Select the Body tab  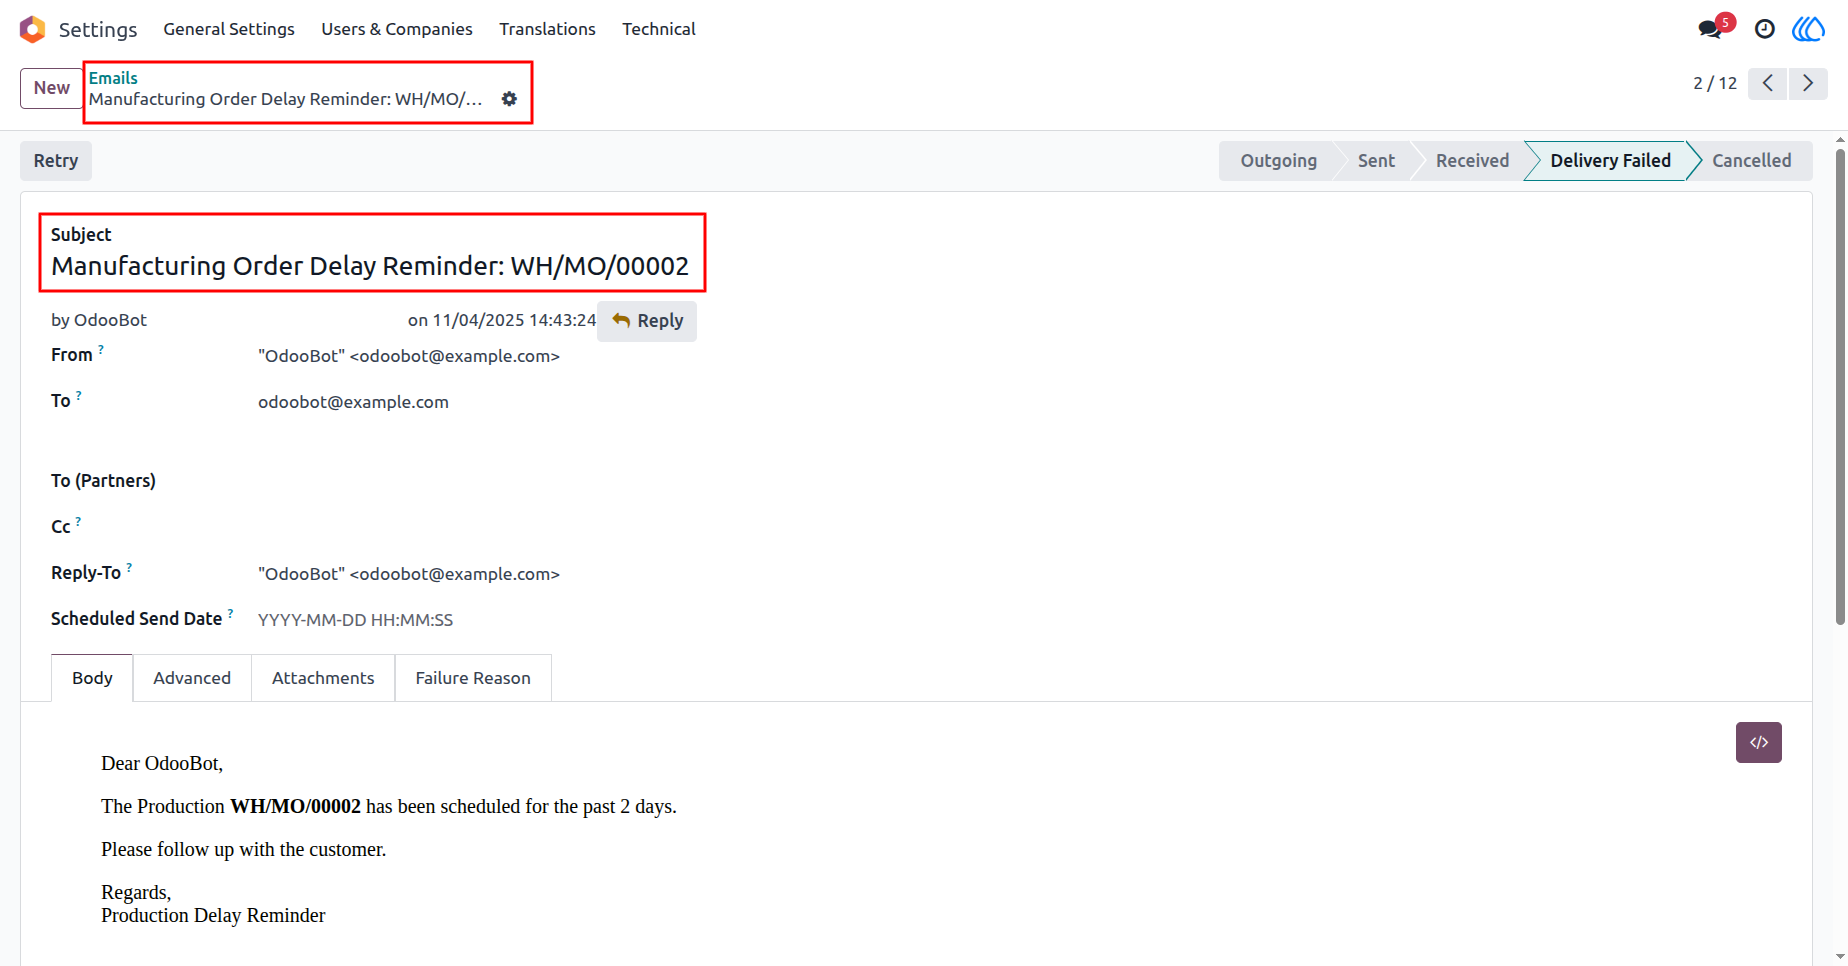point(92,678)
